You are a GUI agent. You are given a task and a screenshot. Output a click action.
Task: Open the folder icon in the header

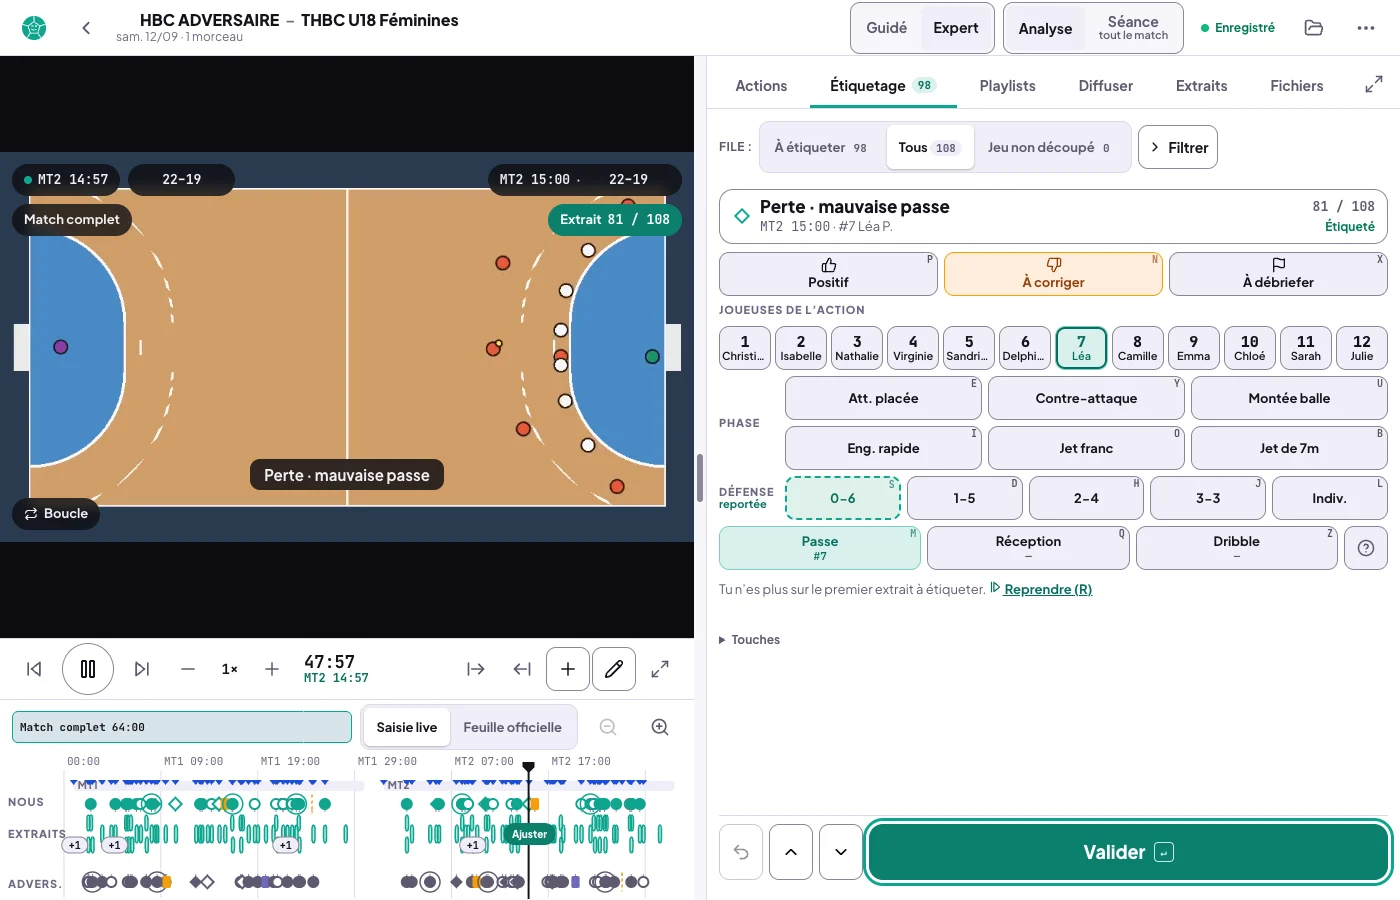(1314, 28)
